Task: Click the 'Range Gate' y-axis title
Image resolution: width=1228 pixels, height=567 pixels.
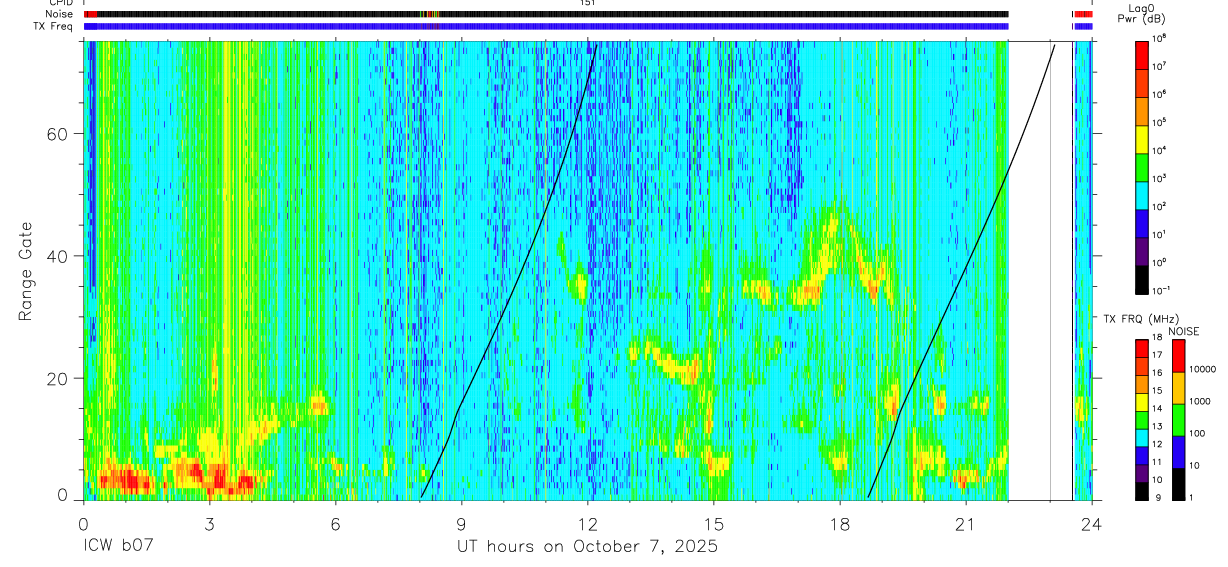Action: click(26, 270)
